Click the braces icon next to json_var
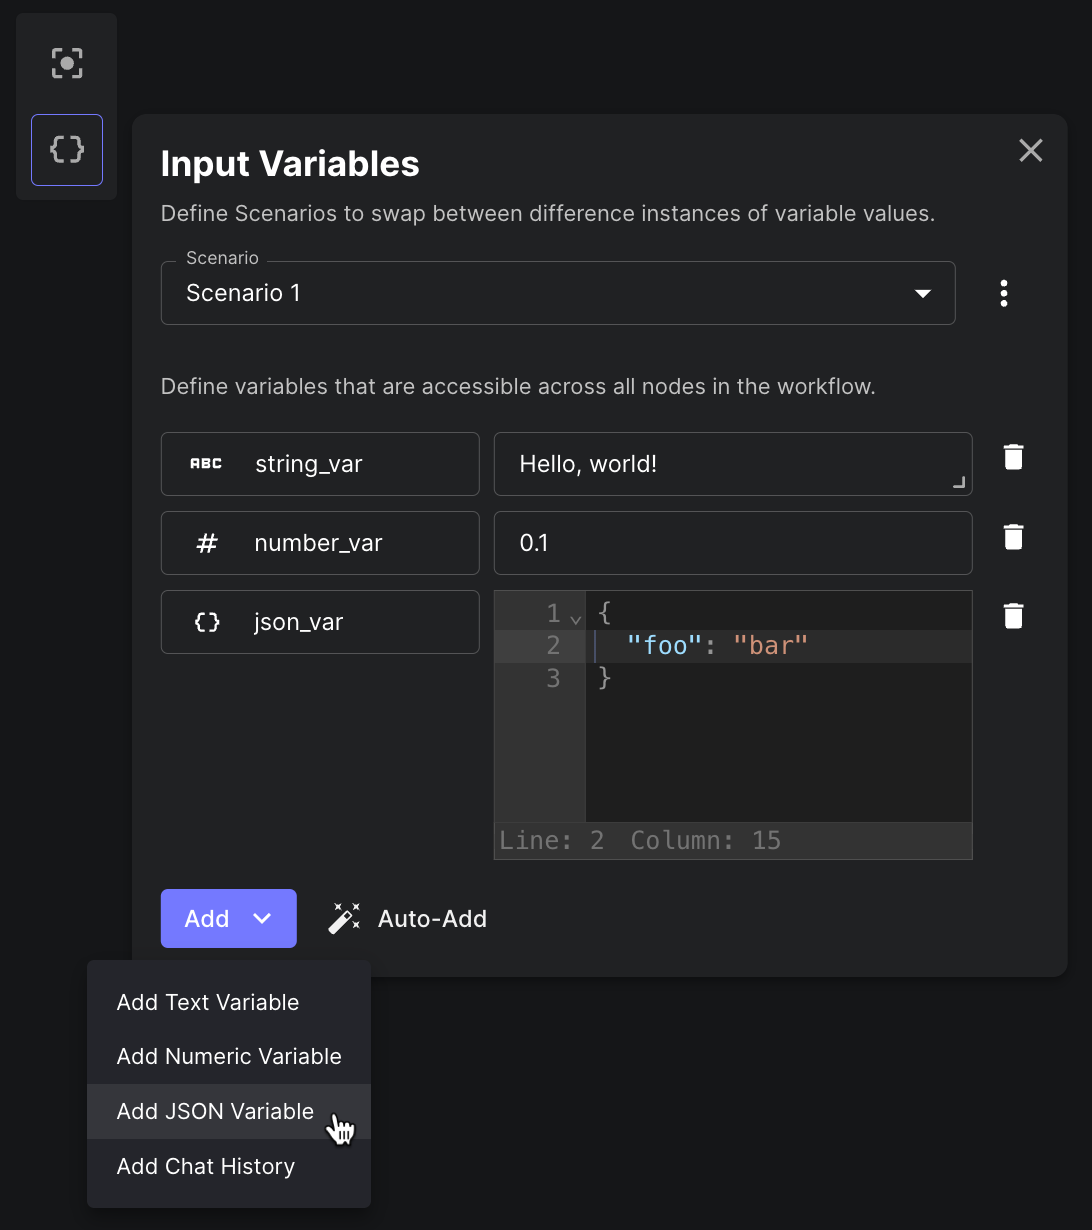Viewport: 1092px width, 1230px height. point(206,621)
